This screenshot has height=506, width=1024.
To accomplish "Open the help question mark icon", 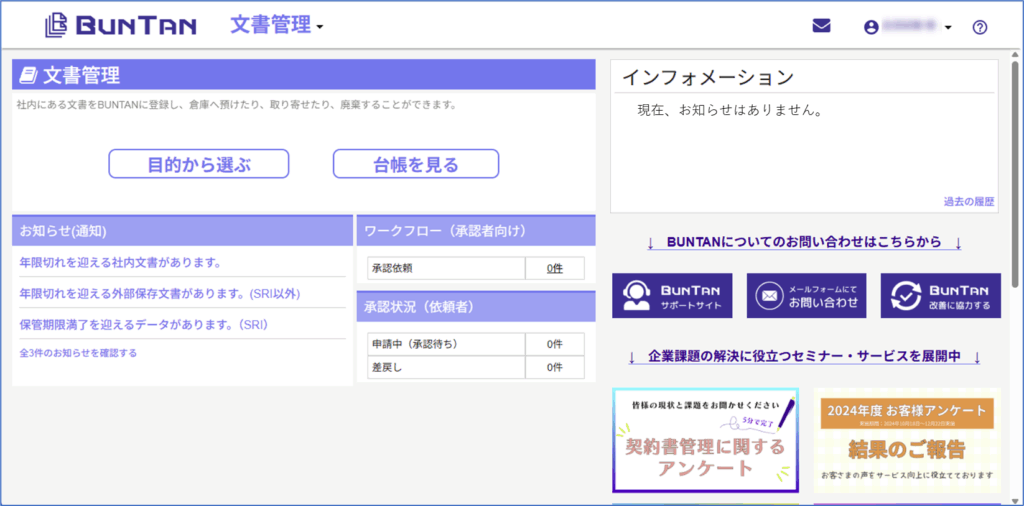I will coord(979,27).
